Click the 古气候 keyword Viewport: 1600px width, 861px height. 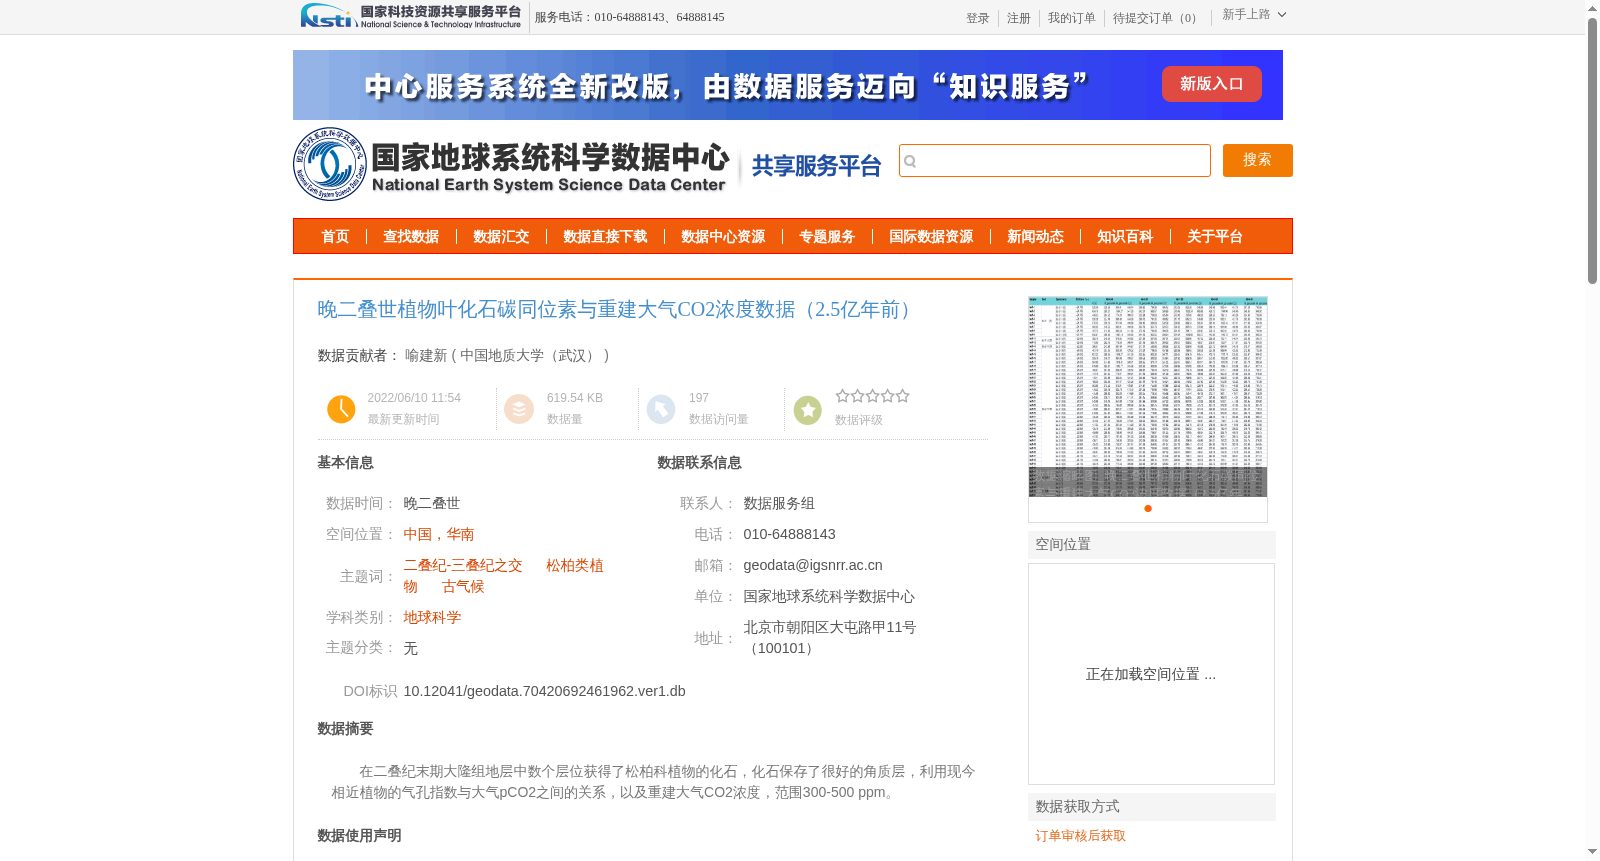click(x=463, y=586)
